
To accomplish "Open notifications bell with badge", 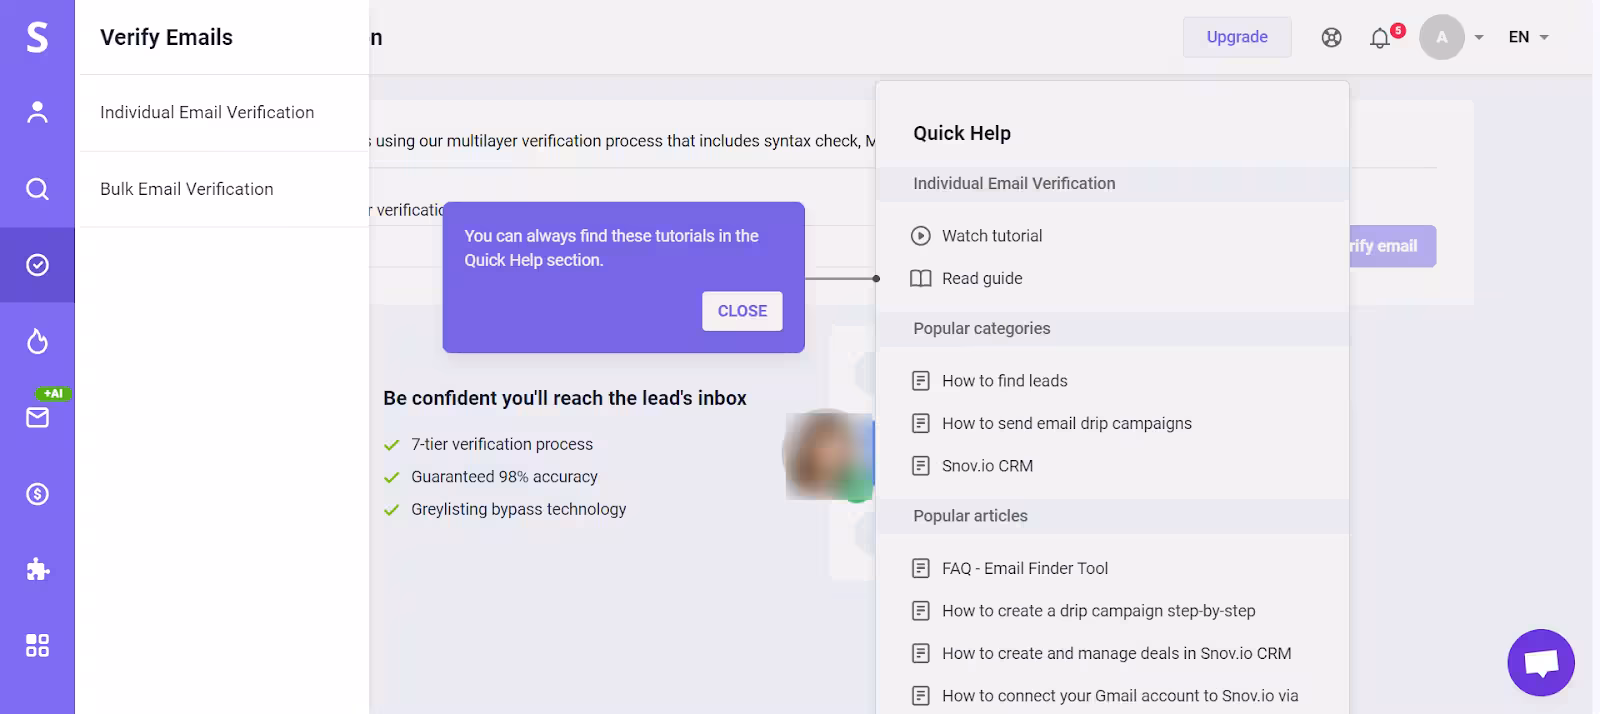I will [1381, 38].
